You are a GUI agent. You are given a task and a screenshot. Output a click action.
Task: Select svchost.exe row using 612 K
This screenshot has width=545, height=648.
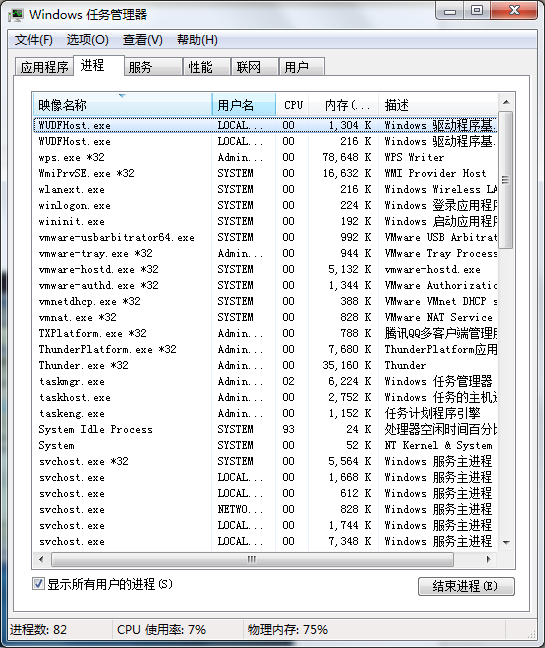pos(265,493)
